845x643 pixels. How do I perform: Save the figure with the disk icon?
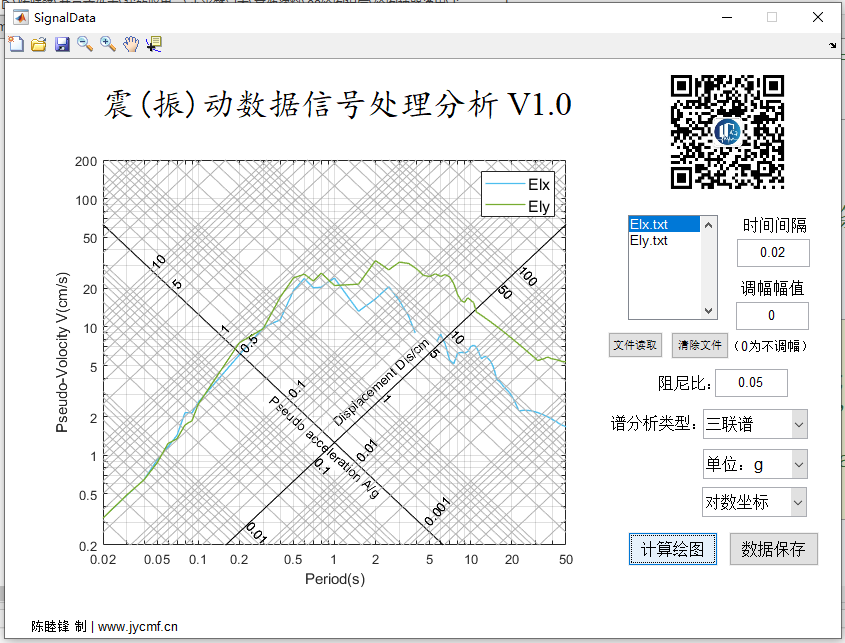[61, 43]
